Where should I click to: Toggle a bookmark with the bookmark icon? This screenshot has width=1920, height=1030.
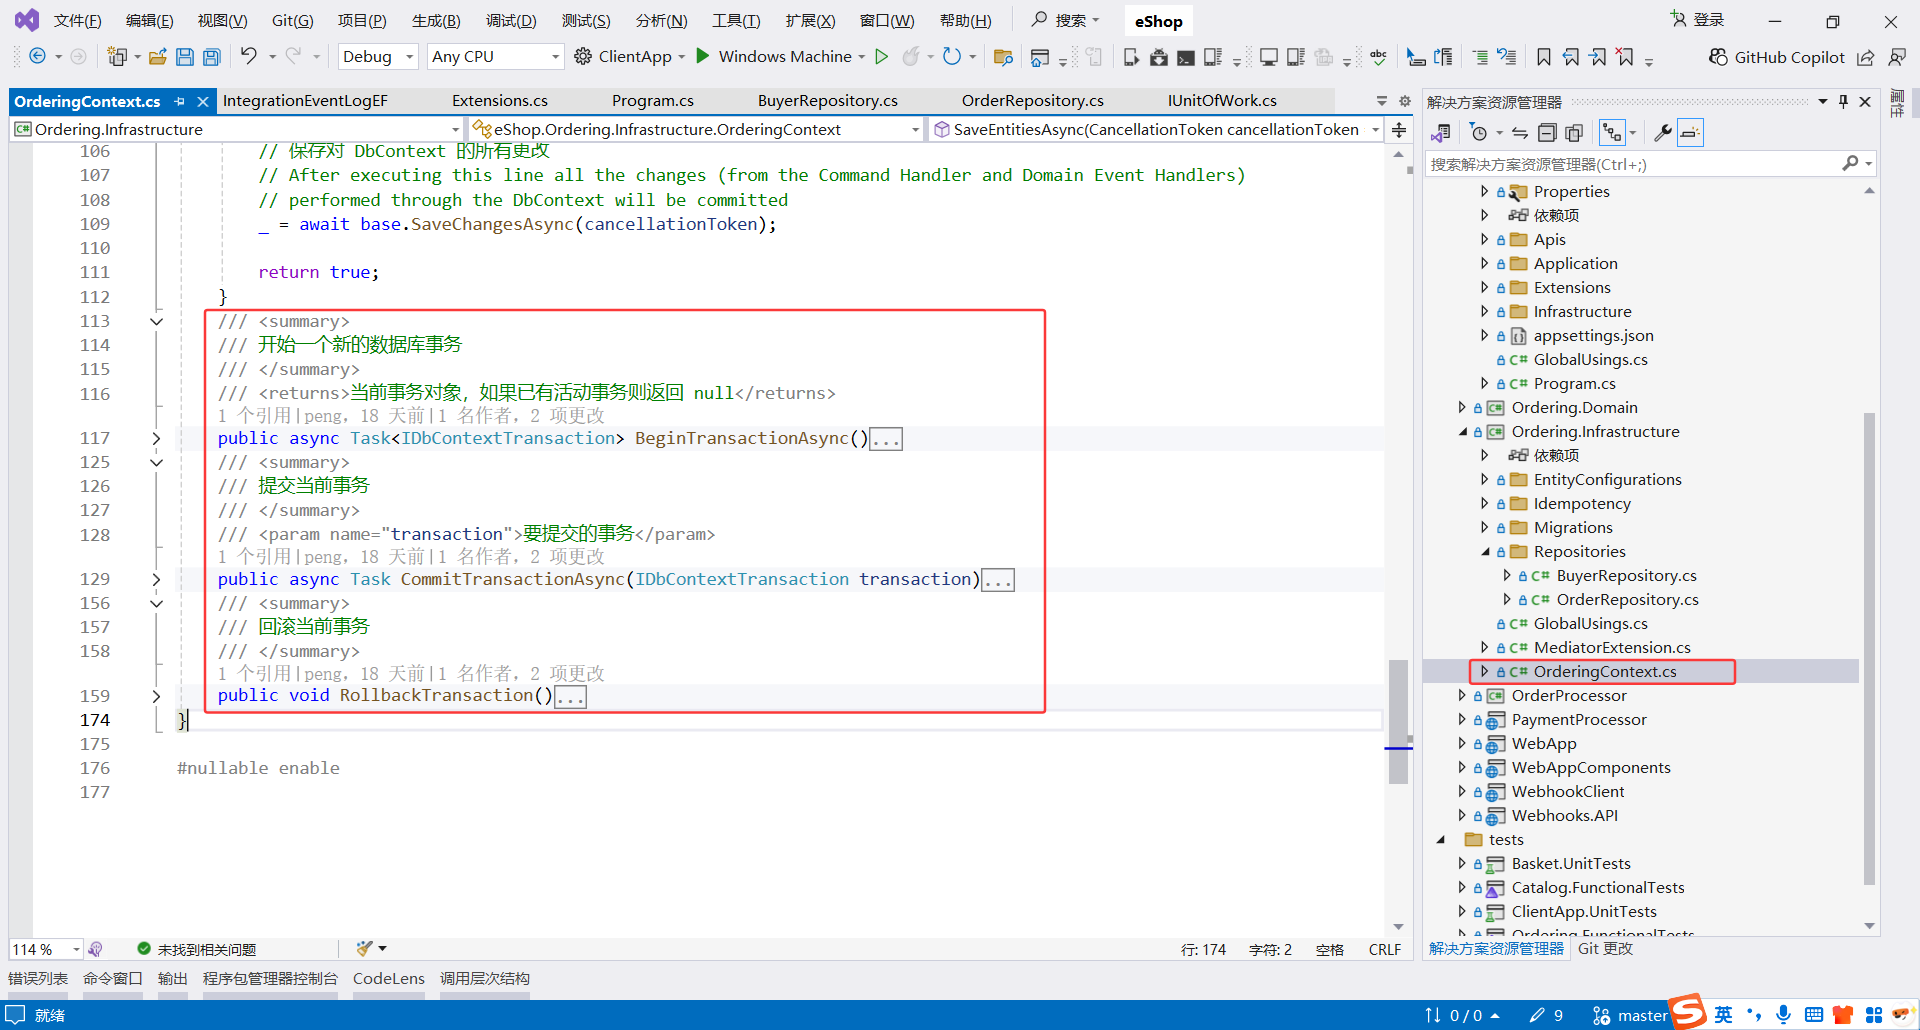(x=1544, y=57)
